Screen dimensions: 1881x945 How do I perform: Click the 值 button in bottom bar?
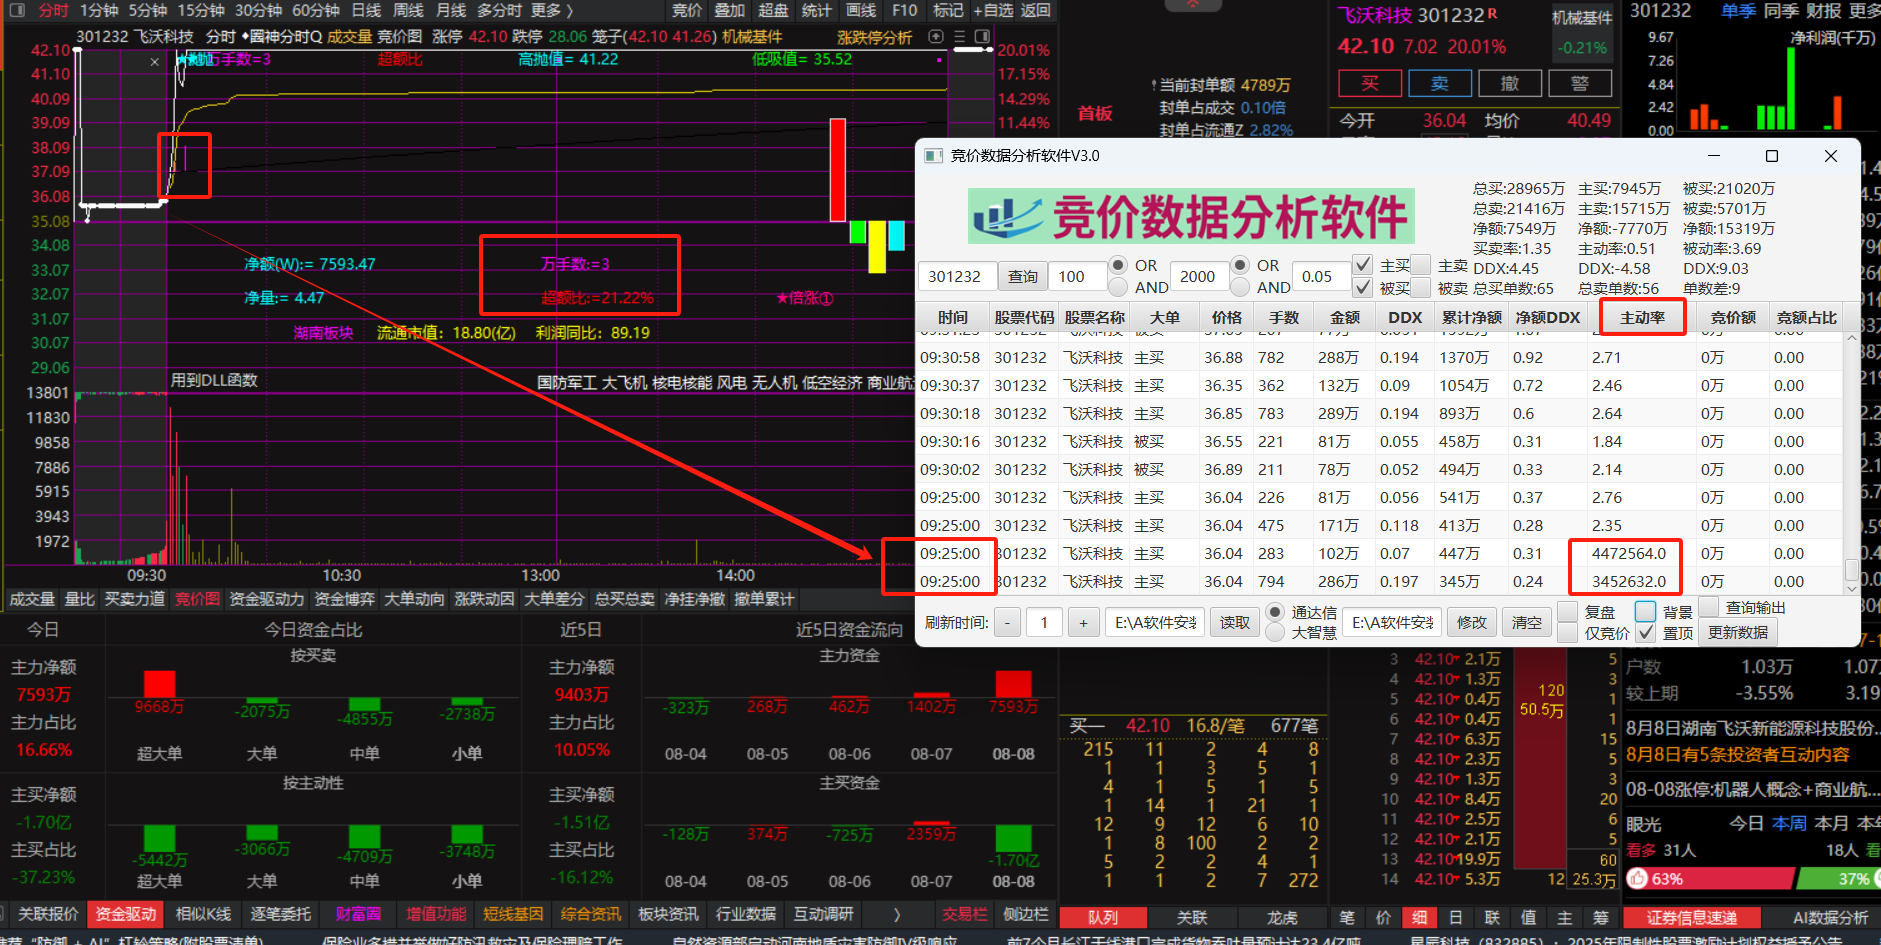(x=1528, y=917)
